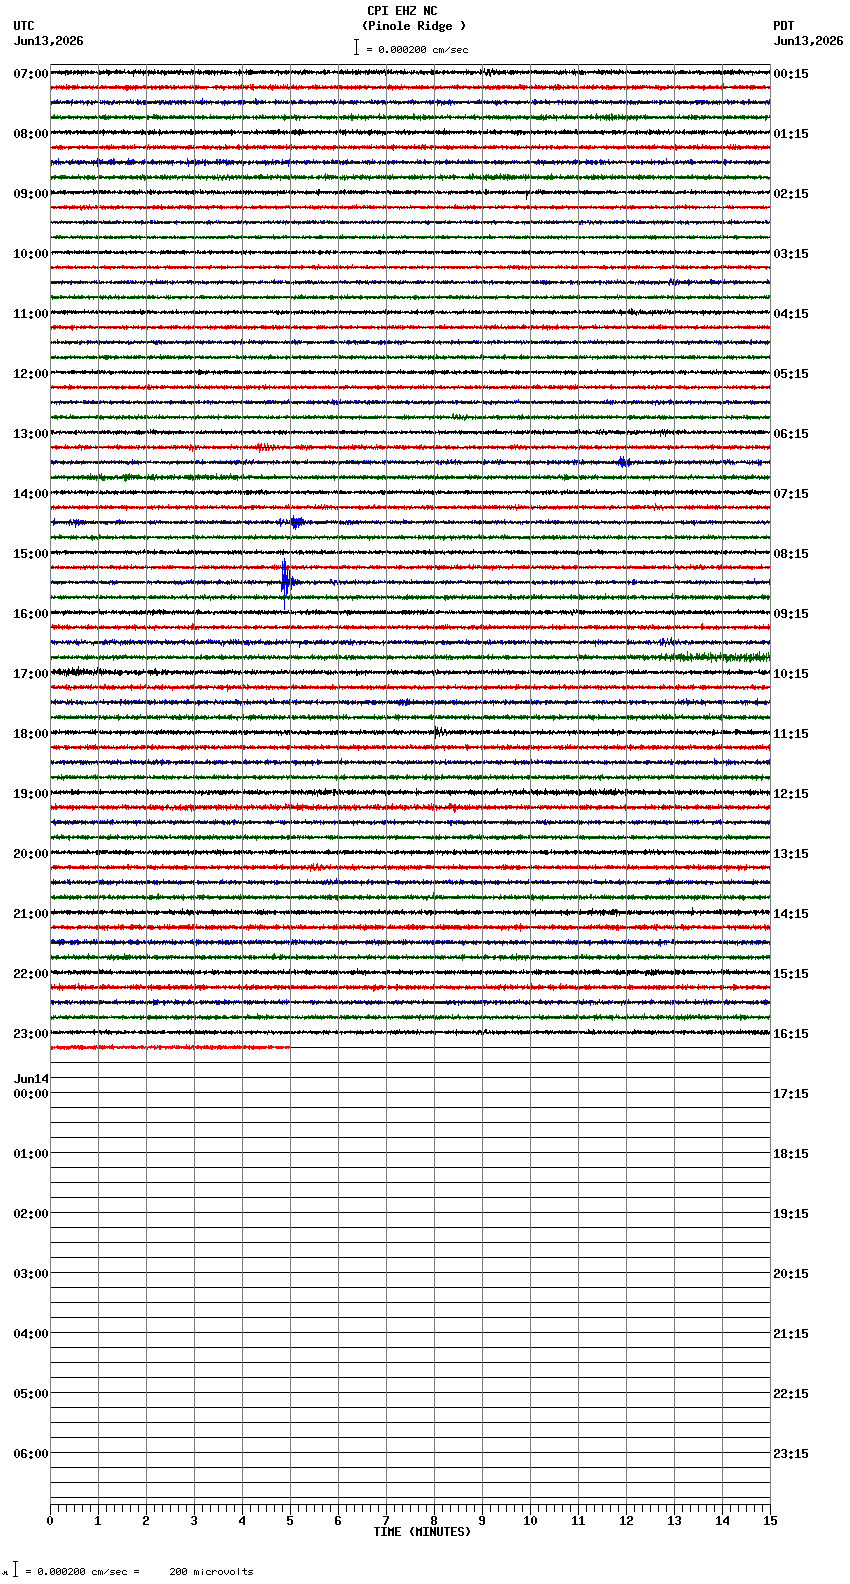
Task: Click the '08:15' PDT time label
Action: pyautogui.click(x=791, y=554)
